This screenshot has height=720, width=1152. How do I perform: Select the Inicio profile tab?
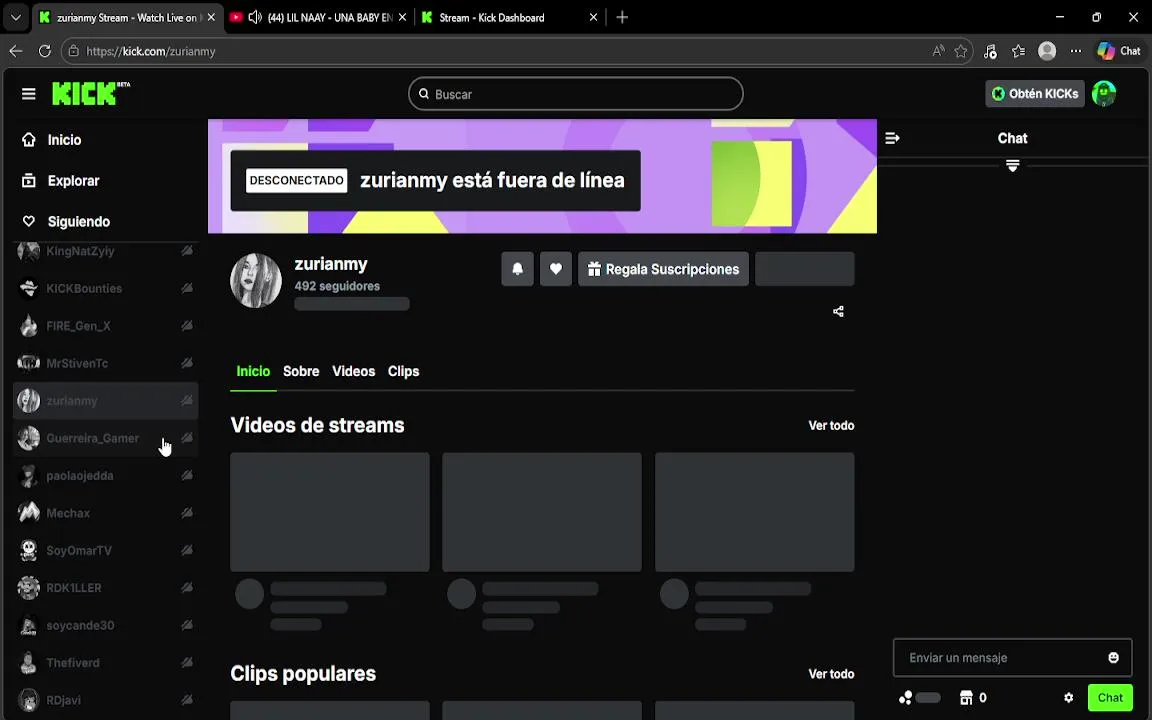253,371
